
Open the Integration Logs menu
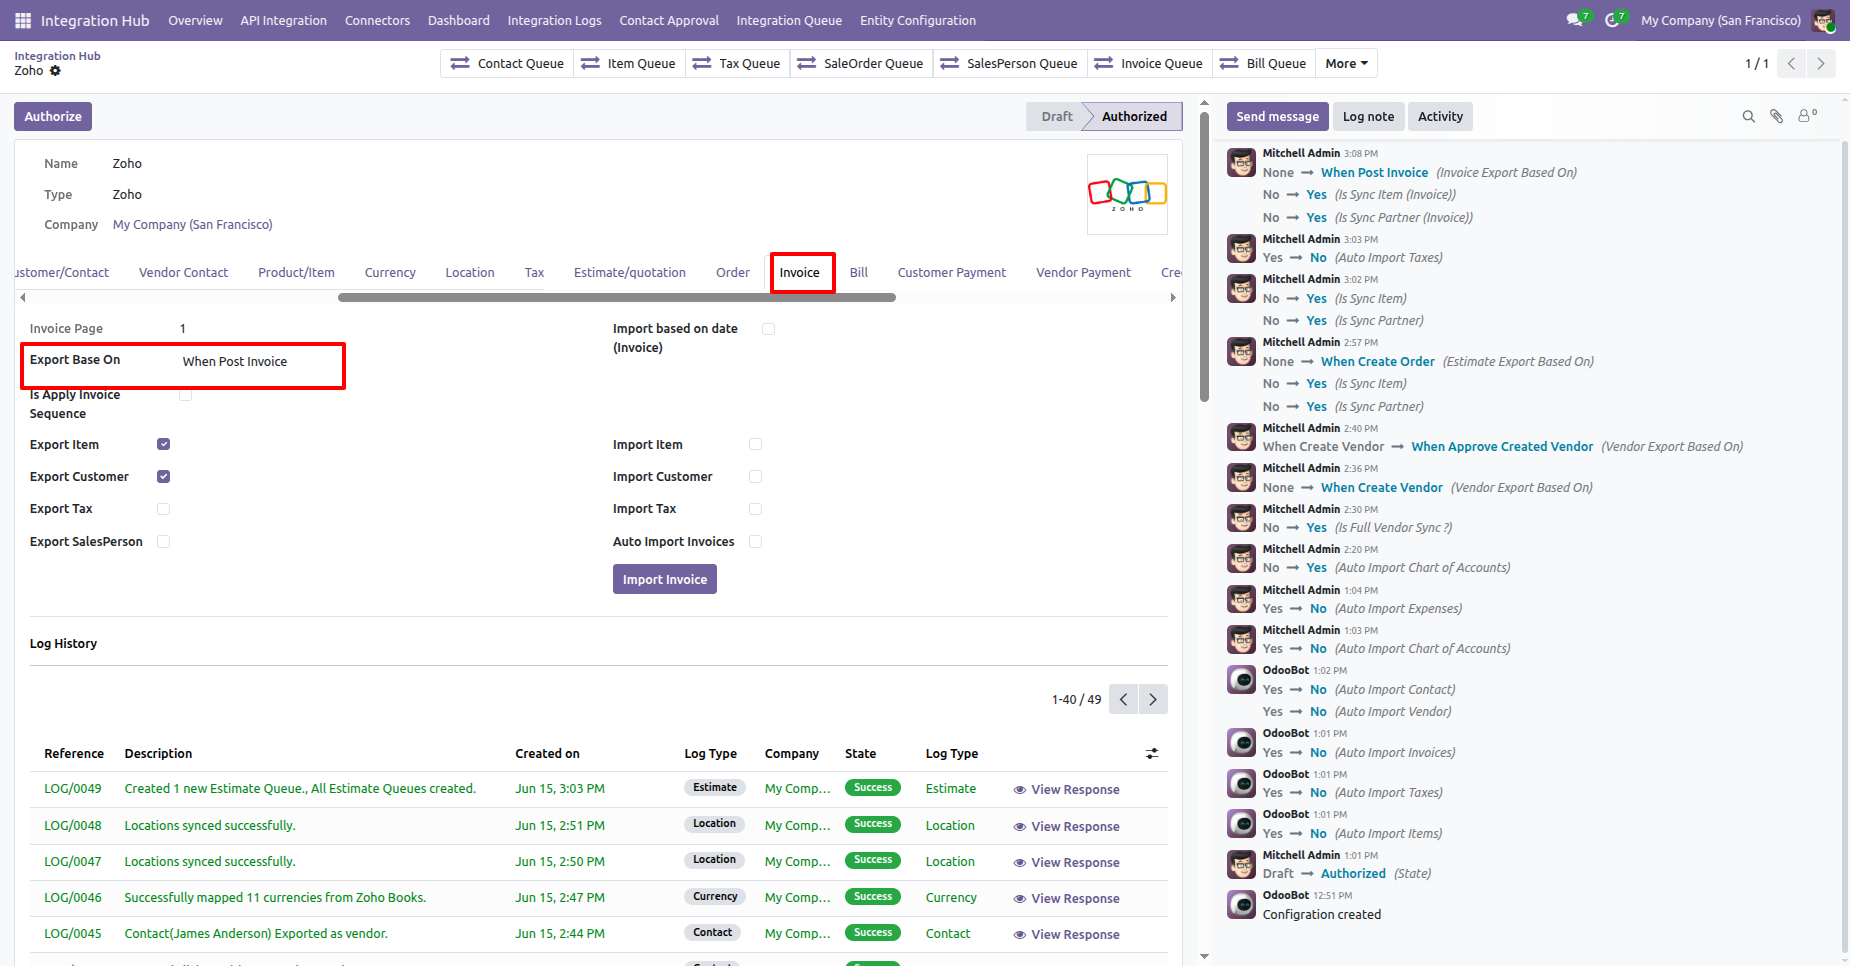coord(554,20)
